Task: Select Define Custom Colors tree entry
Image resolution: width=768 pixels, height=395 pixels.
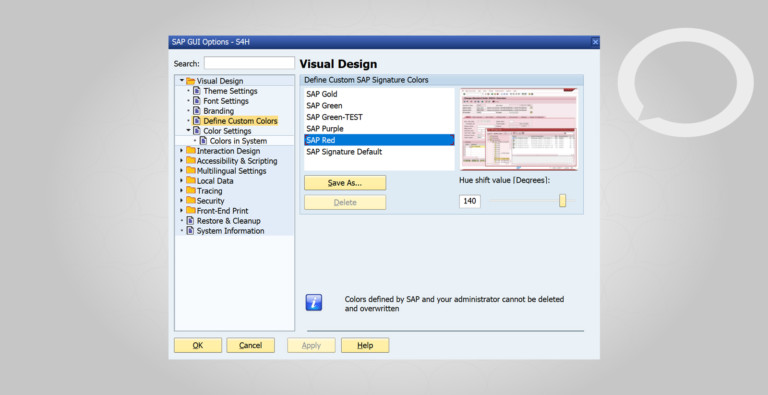Action: tap(240, 121)
